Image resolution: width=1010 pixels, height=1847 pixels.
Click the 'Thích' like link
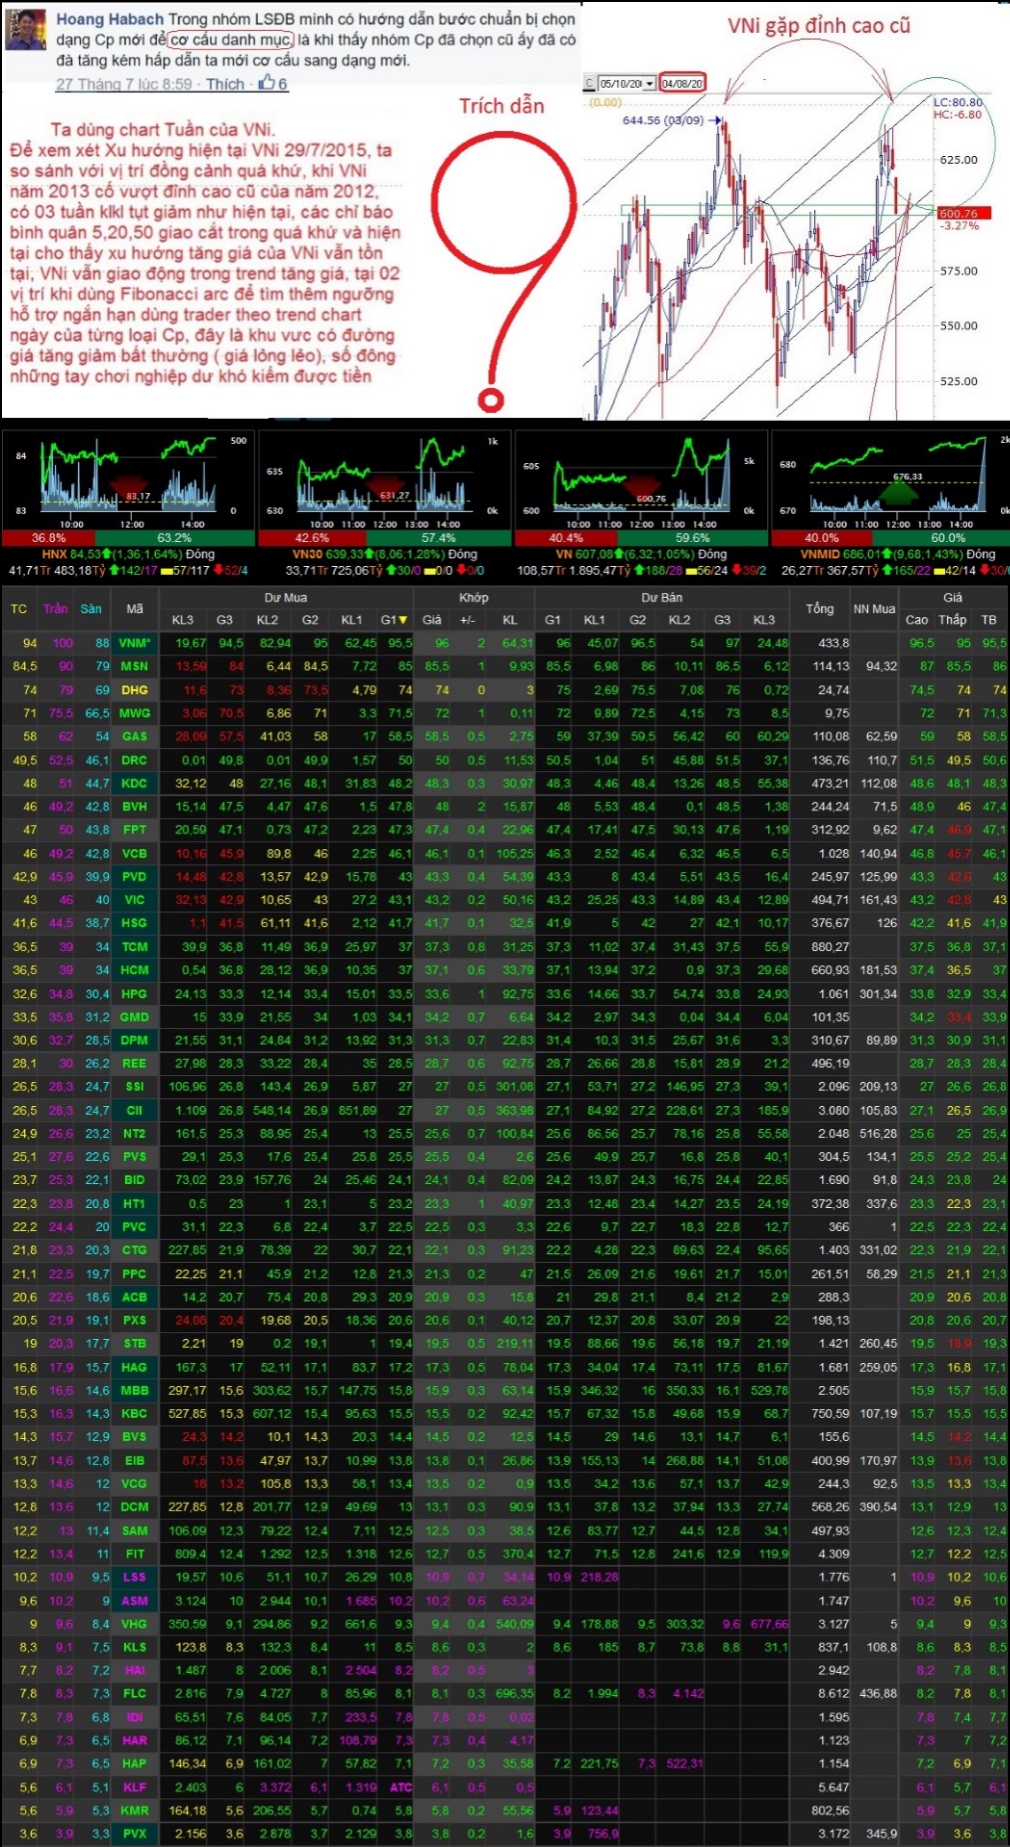[225, 84]
